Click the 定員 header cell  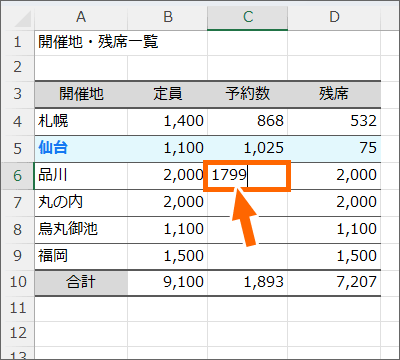(168, 94)
